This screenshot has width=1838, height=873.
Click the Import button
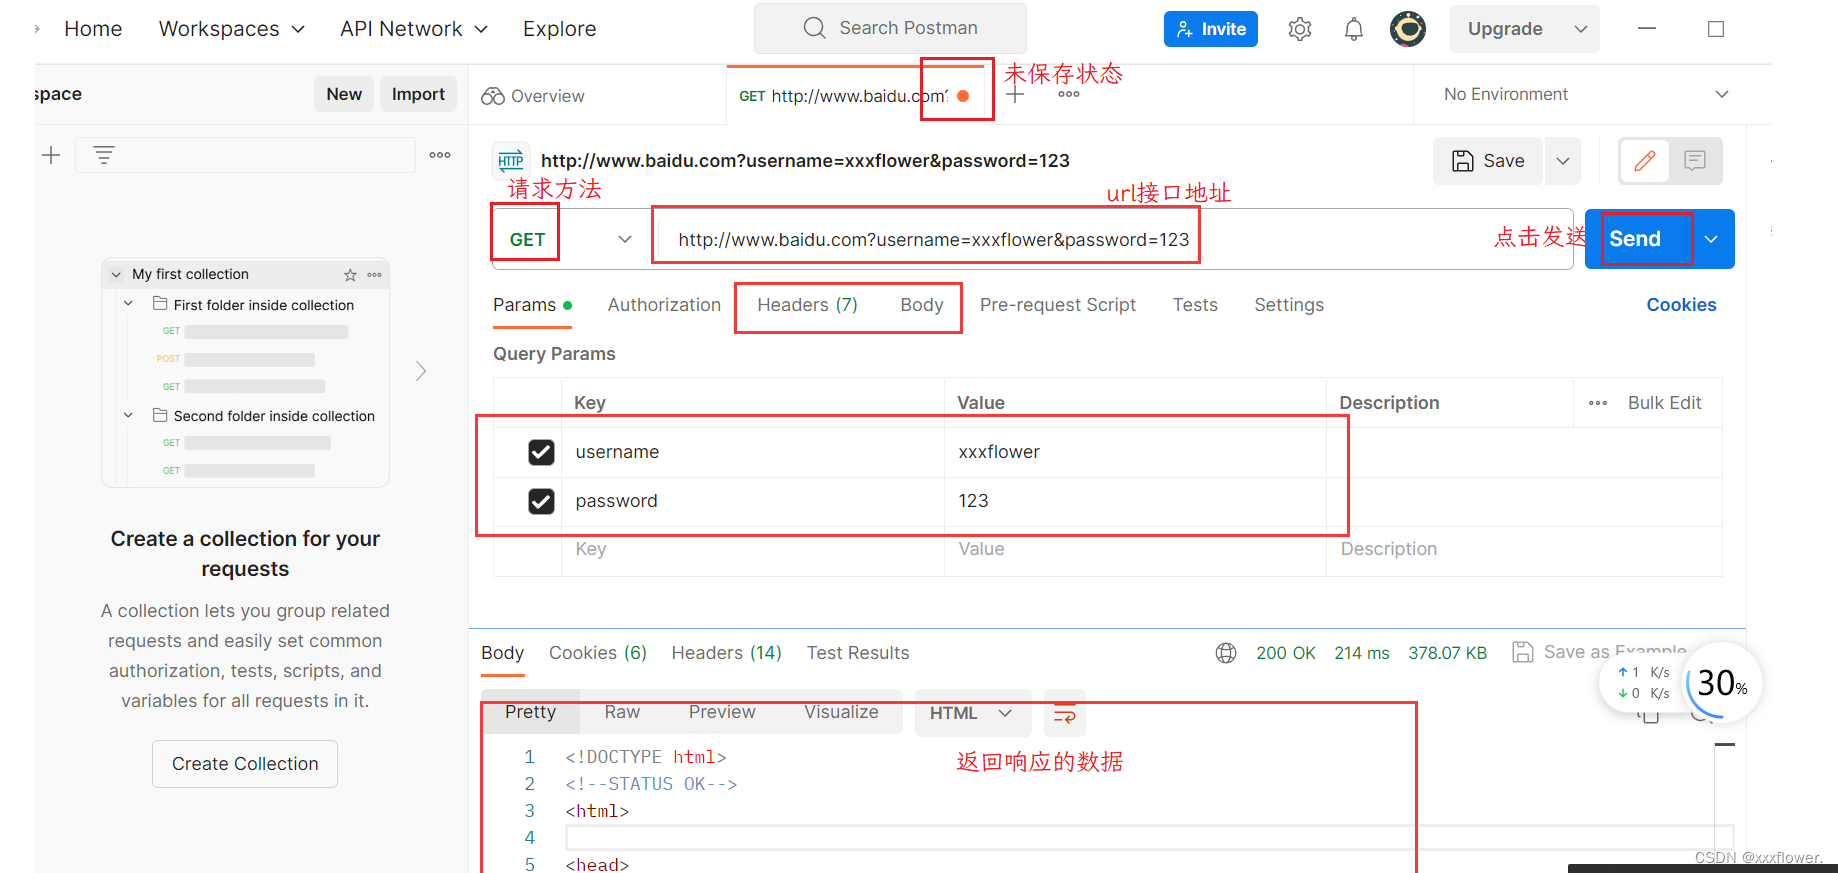click(x=418, y=94)
